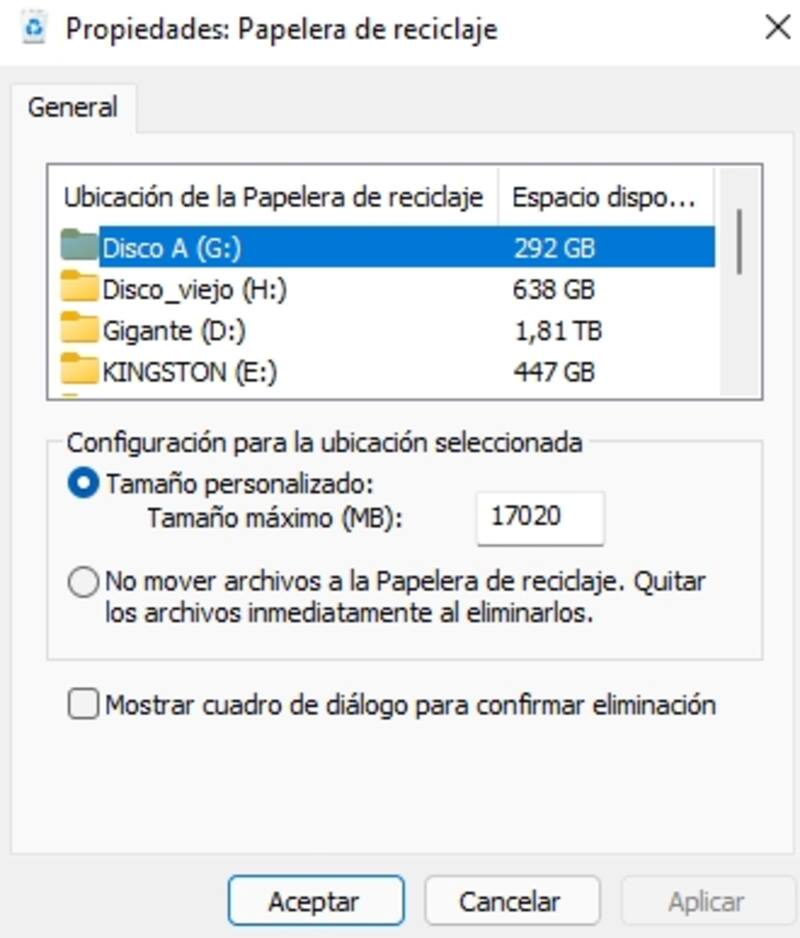This screenshot has width=800, height=938.
Task: Click the Ubicación de la Papelera column header
Action: click(273, 197)
